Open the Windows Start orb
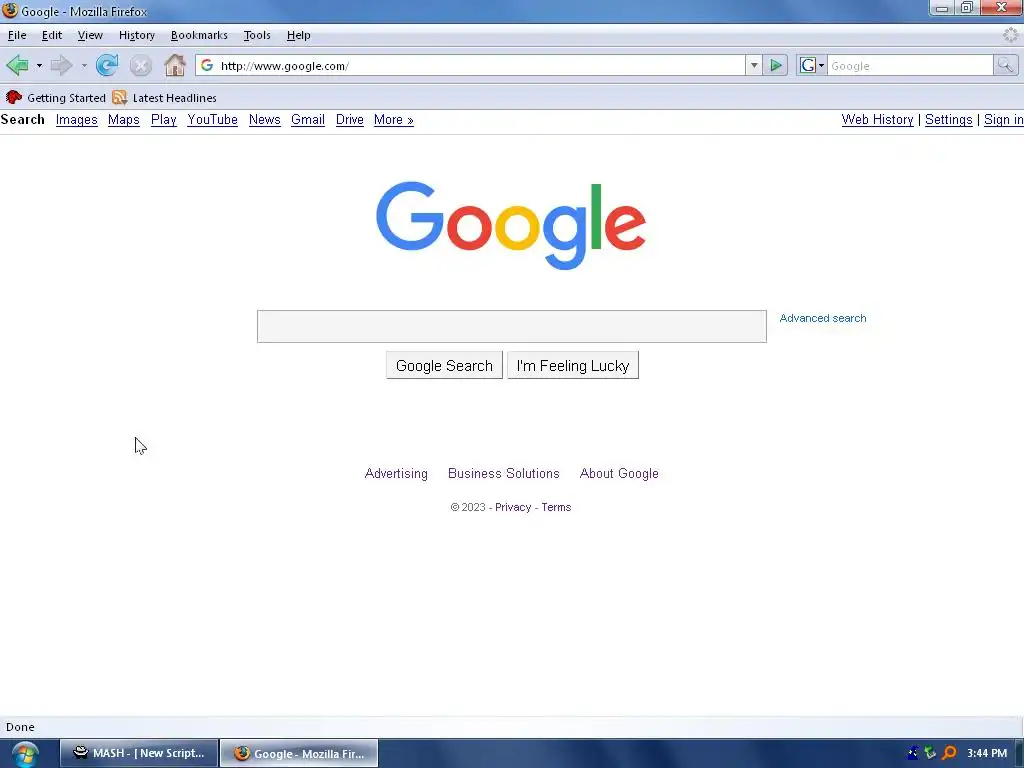Screen dimensions: 1024x768 [25, 754]
